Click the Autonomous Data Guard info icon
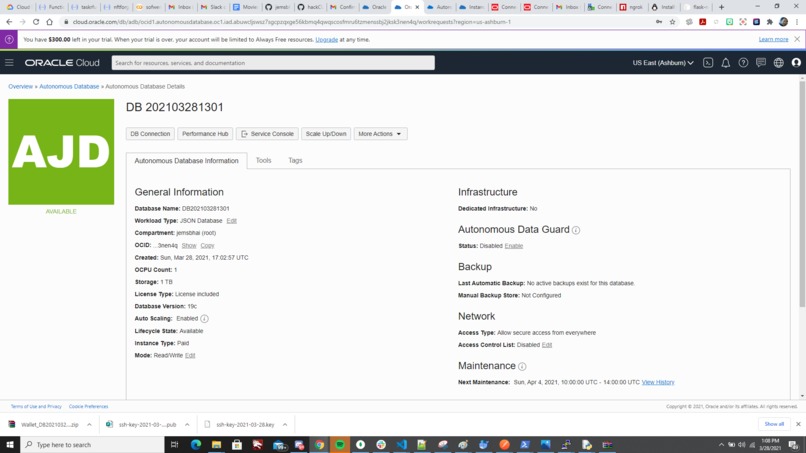The width and height of the screenshot is (806, 453). click(x=576, y=230)
